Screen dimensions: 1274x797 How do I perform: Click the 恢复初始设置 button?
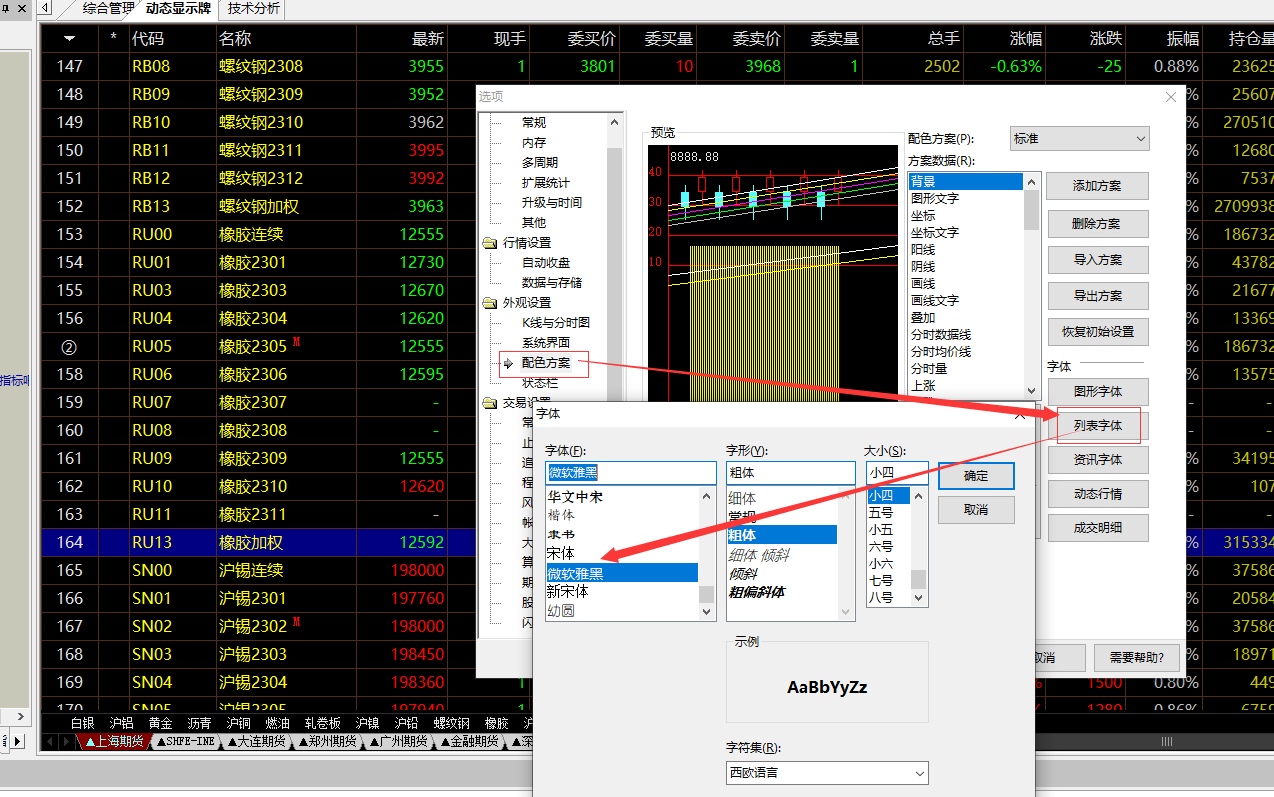(1097, 332)
